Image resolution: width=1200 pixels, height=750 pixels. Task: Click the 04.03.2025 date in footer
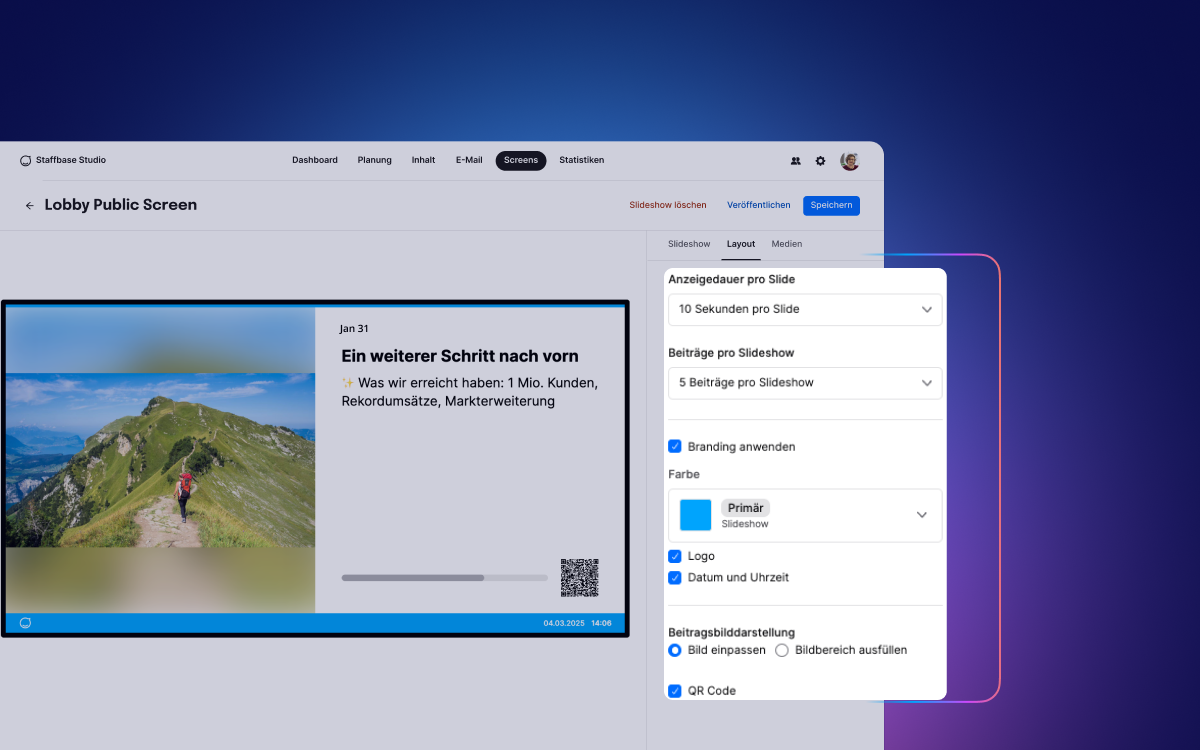coord(563,623)
